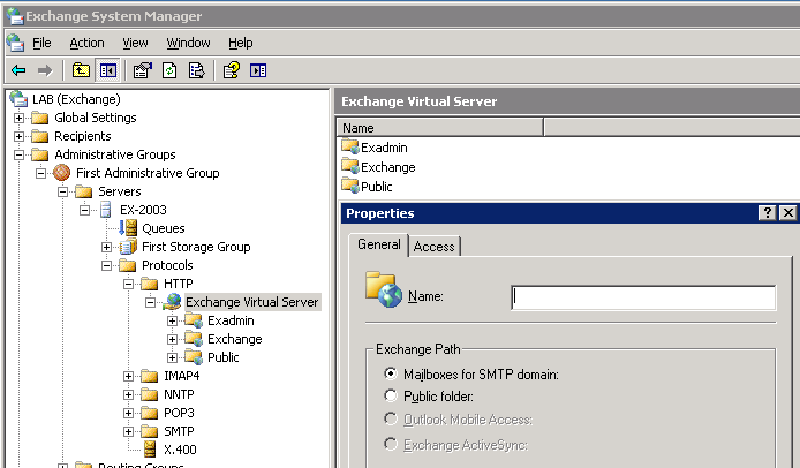The width and height of the screenshot is (800, 468).
Task: Select the "Administrative Groups" tree item text
Action: 115,155
